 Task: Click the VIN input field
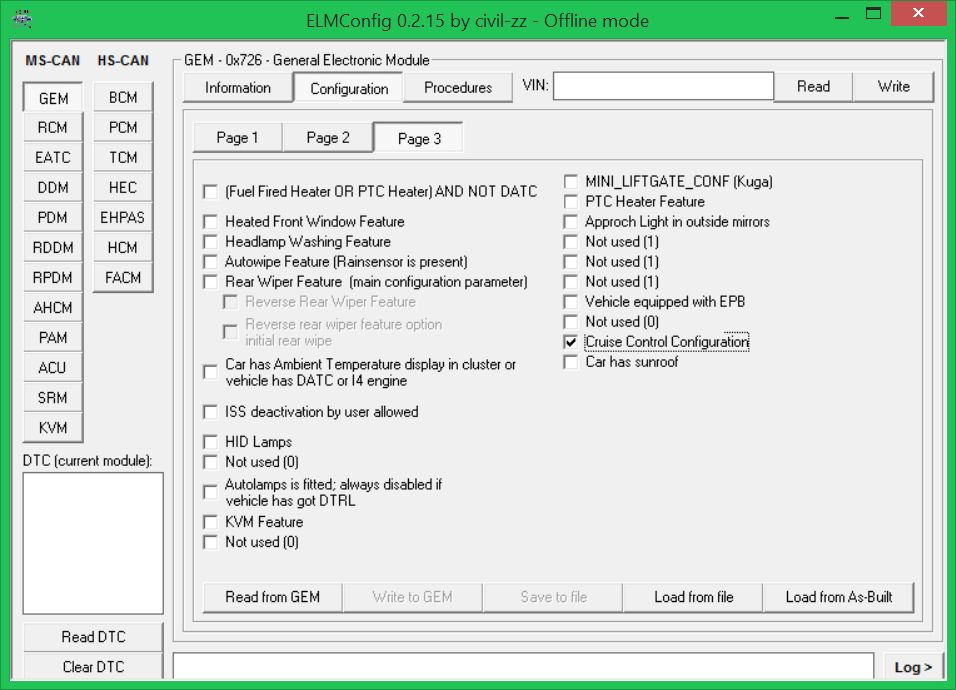[x=663, y=87]
